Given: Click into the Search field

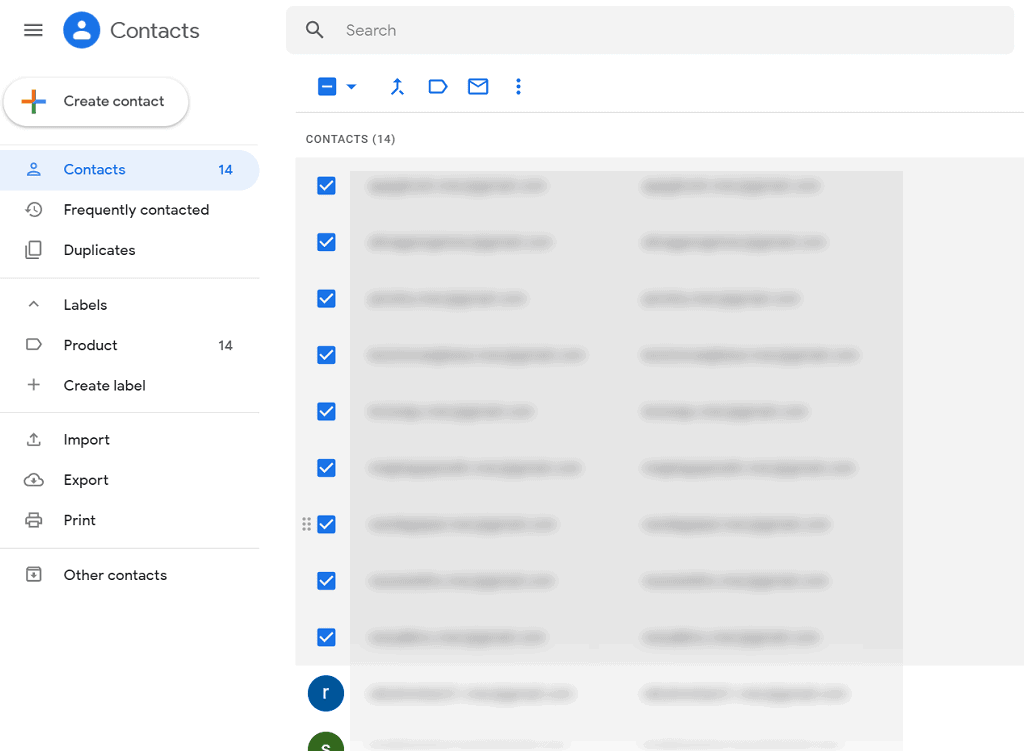Looking at the screenshot, I should pos(660,30).
